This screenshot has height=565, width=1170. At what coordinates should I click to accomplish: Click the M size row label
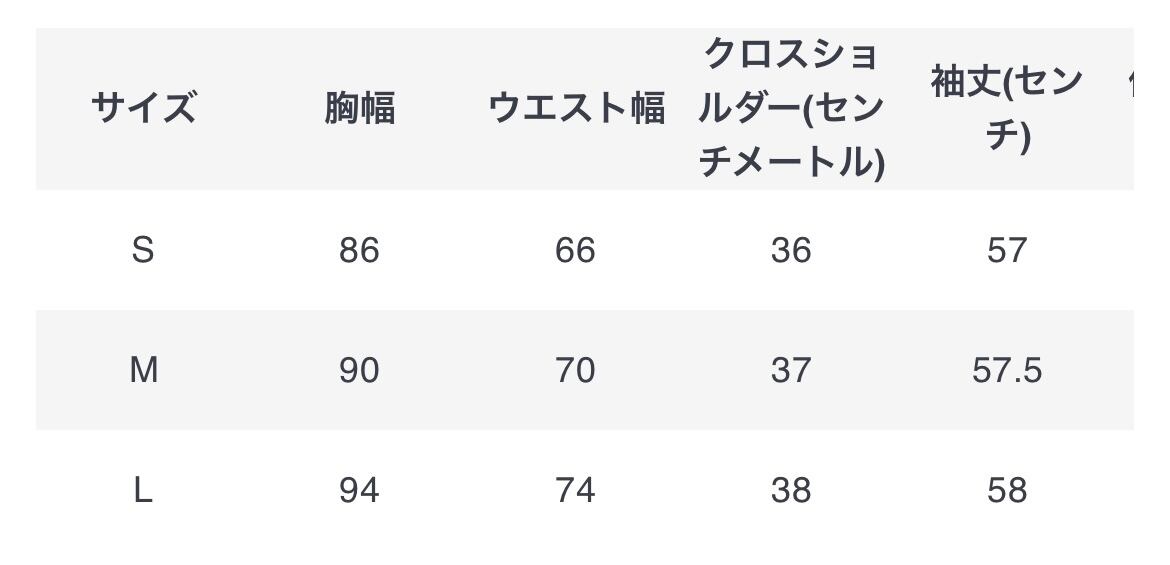(x=143, y=370)
